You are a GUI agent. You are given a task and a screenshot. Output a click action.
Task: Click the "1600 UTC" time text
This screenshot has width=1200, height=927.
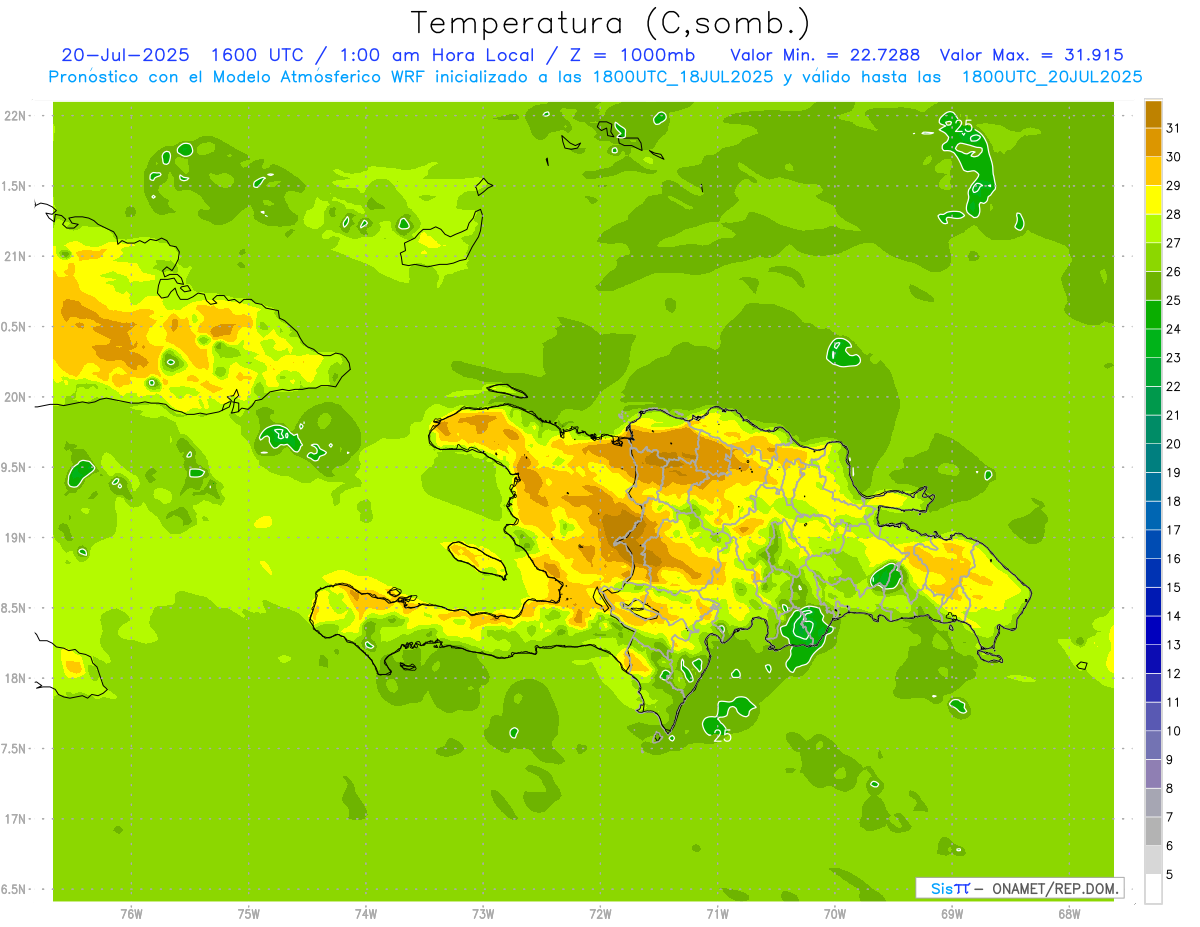259,55
